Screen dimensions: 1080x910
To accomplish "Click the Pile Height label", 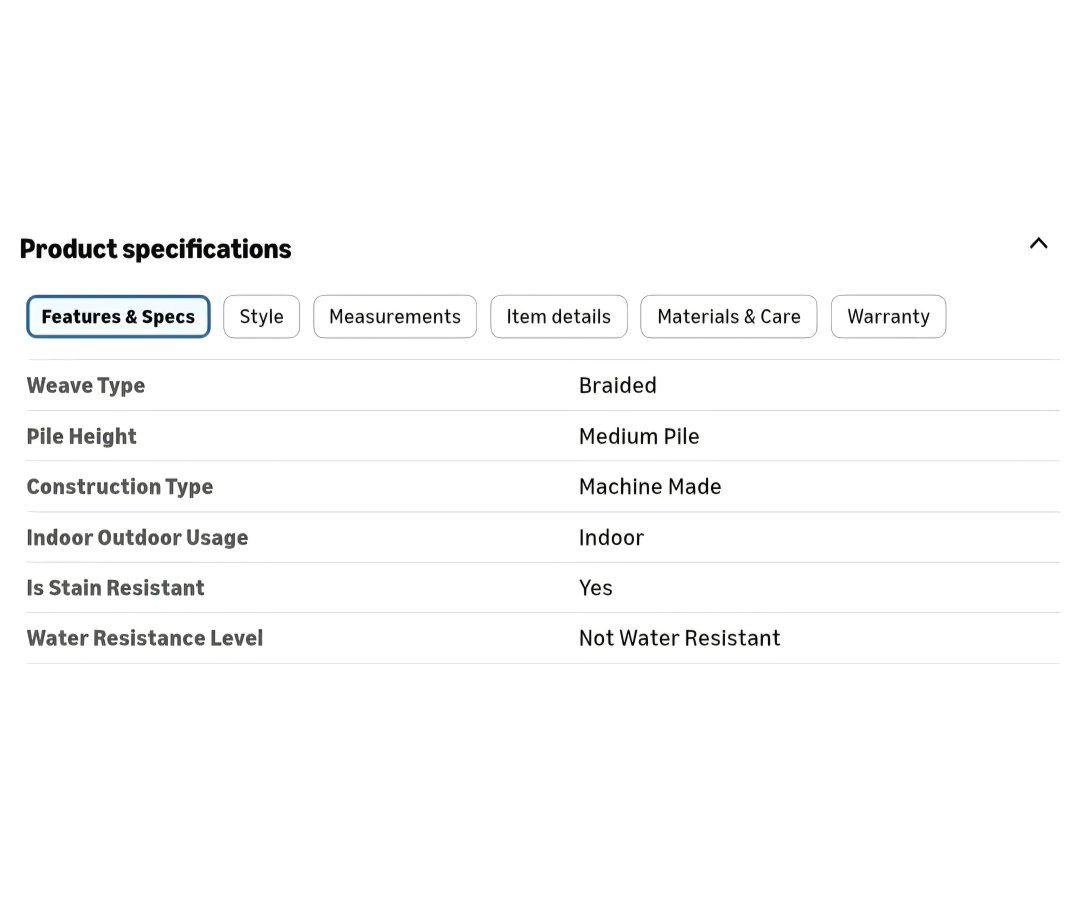I will [x=81, y=436].
